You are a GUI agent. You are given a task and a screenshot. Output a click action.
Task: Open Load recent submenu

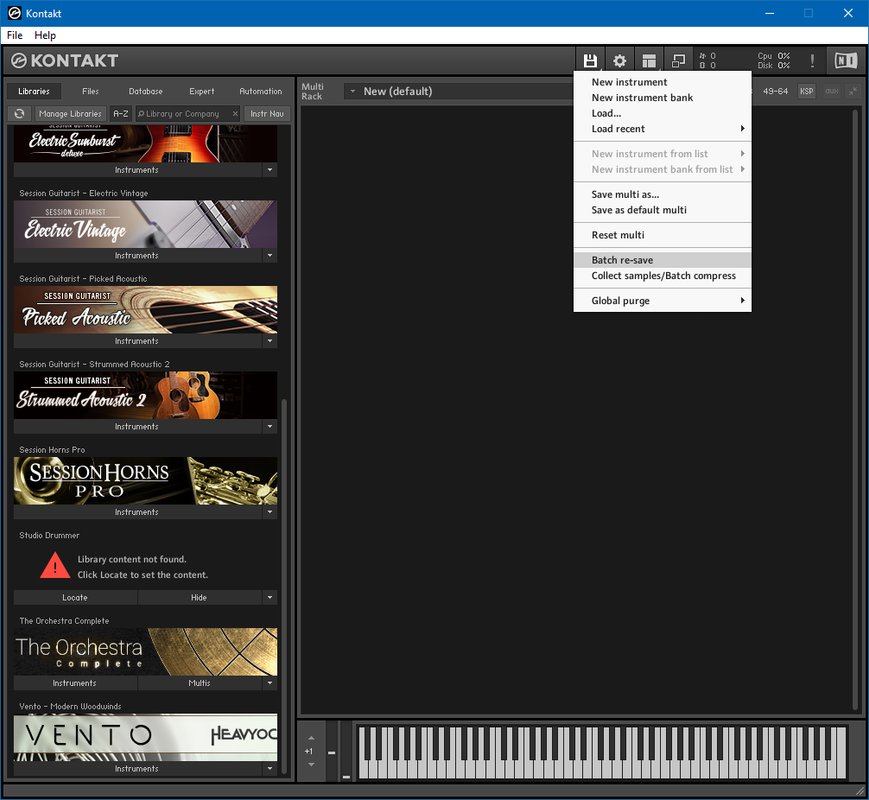tap(662, 129)
